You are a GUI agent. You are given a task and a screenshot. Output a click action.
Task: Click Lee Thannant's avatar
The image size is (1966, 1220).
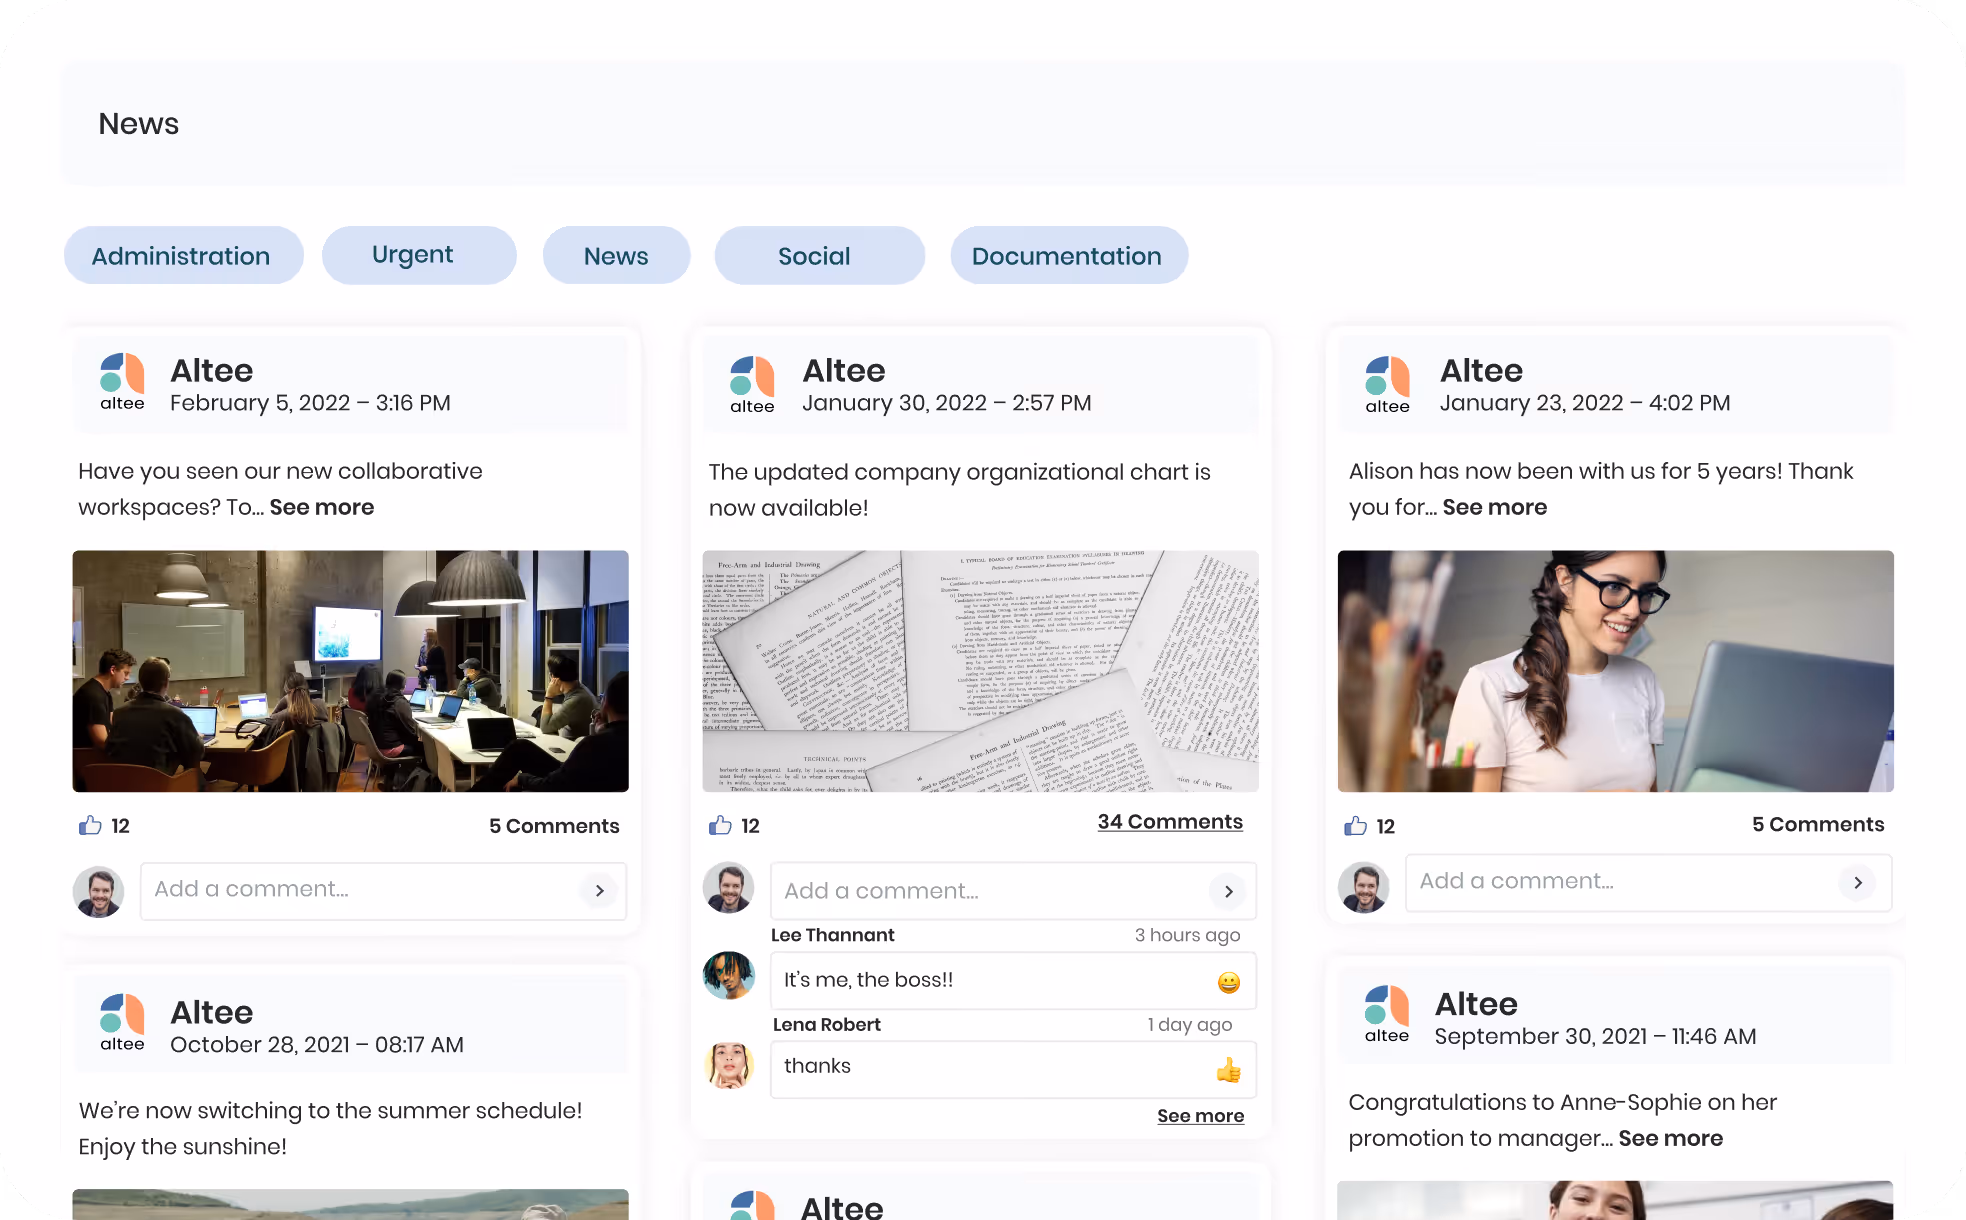729,975
